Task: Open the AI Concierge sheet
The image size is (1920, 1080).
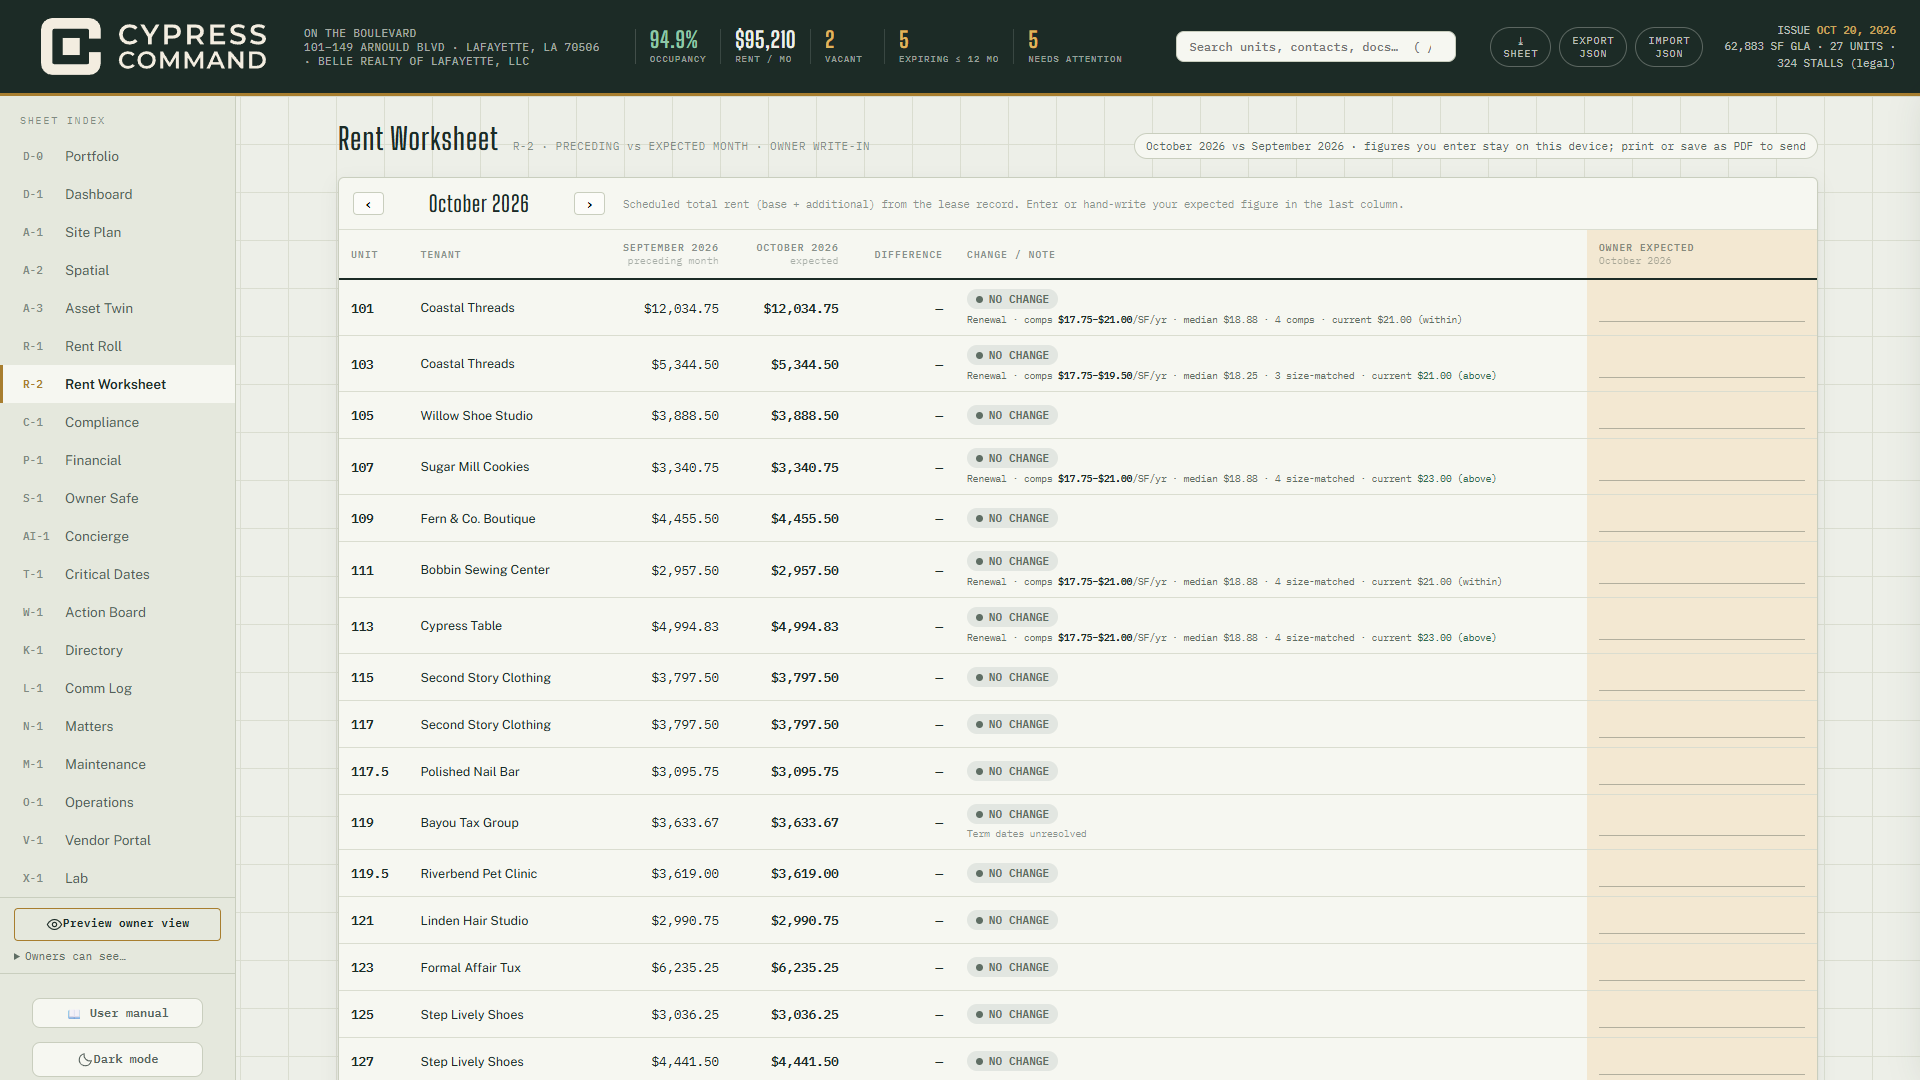Action: tap(118, 536)
